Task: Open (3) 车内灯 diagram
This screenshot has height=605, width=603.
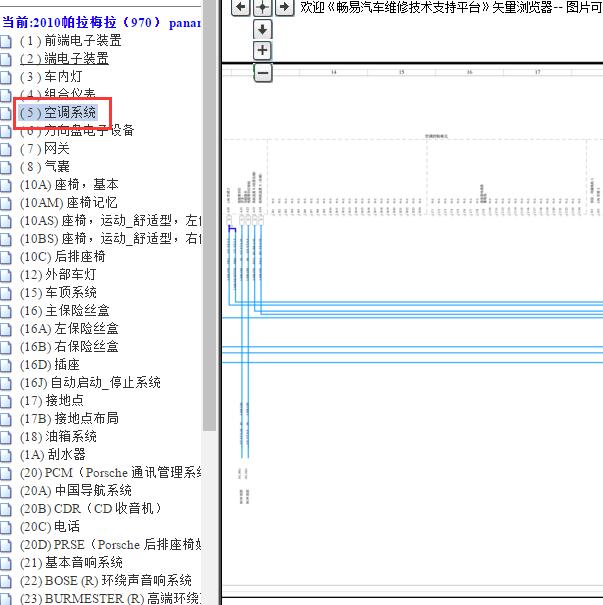Action: pyautogui.click(x=51, y=76)
